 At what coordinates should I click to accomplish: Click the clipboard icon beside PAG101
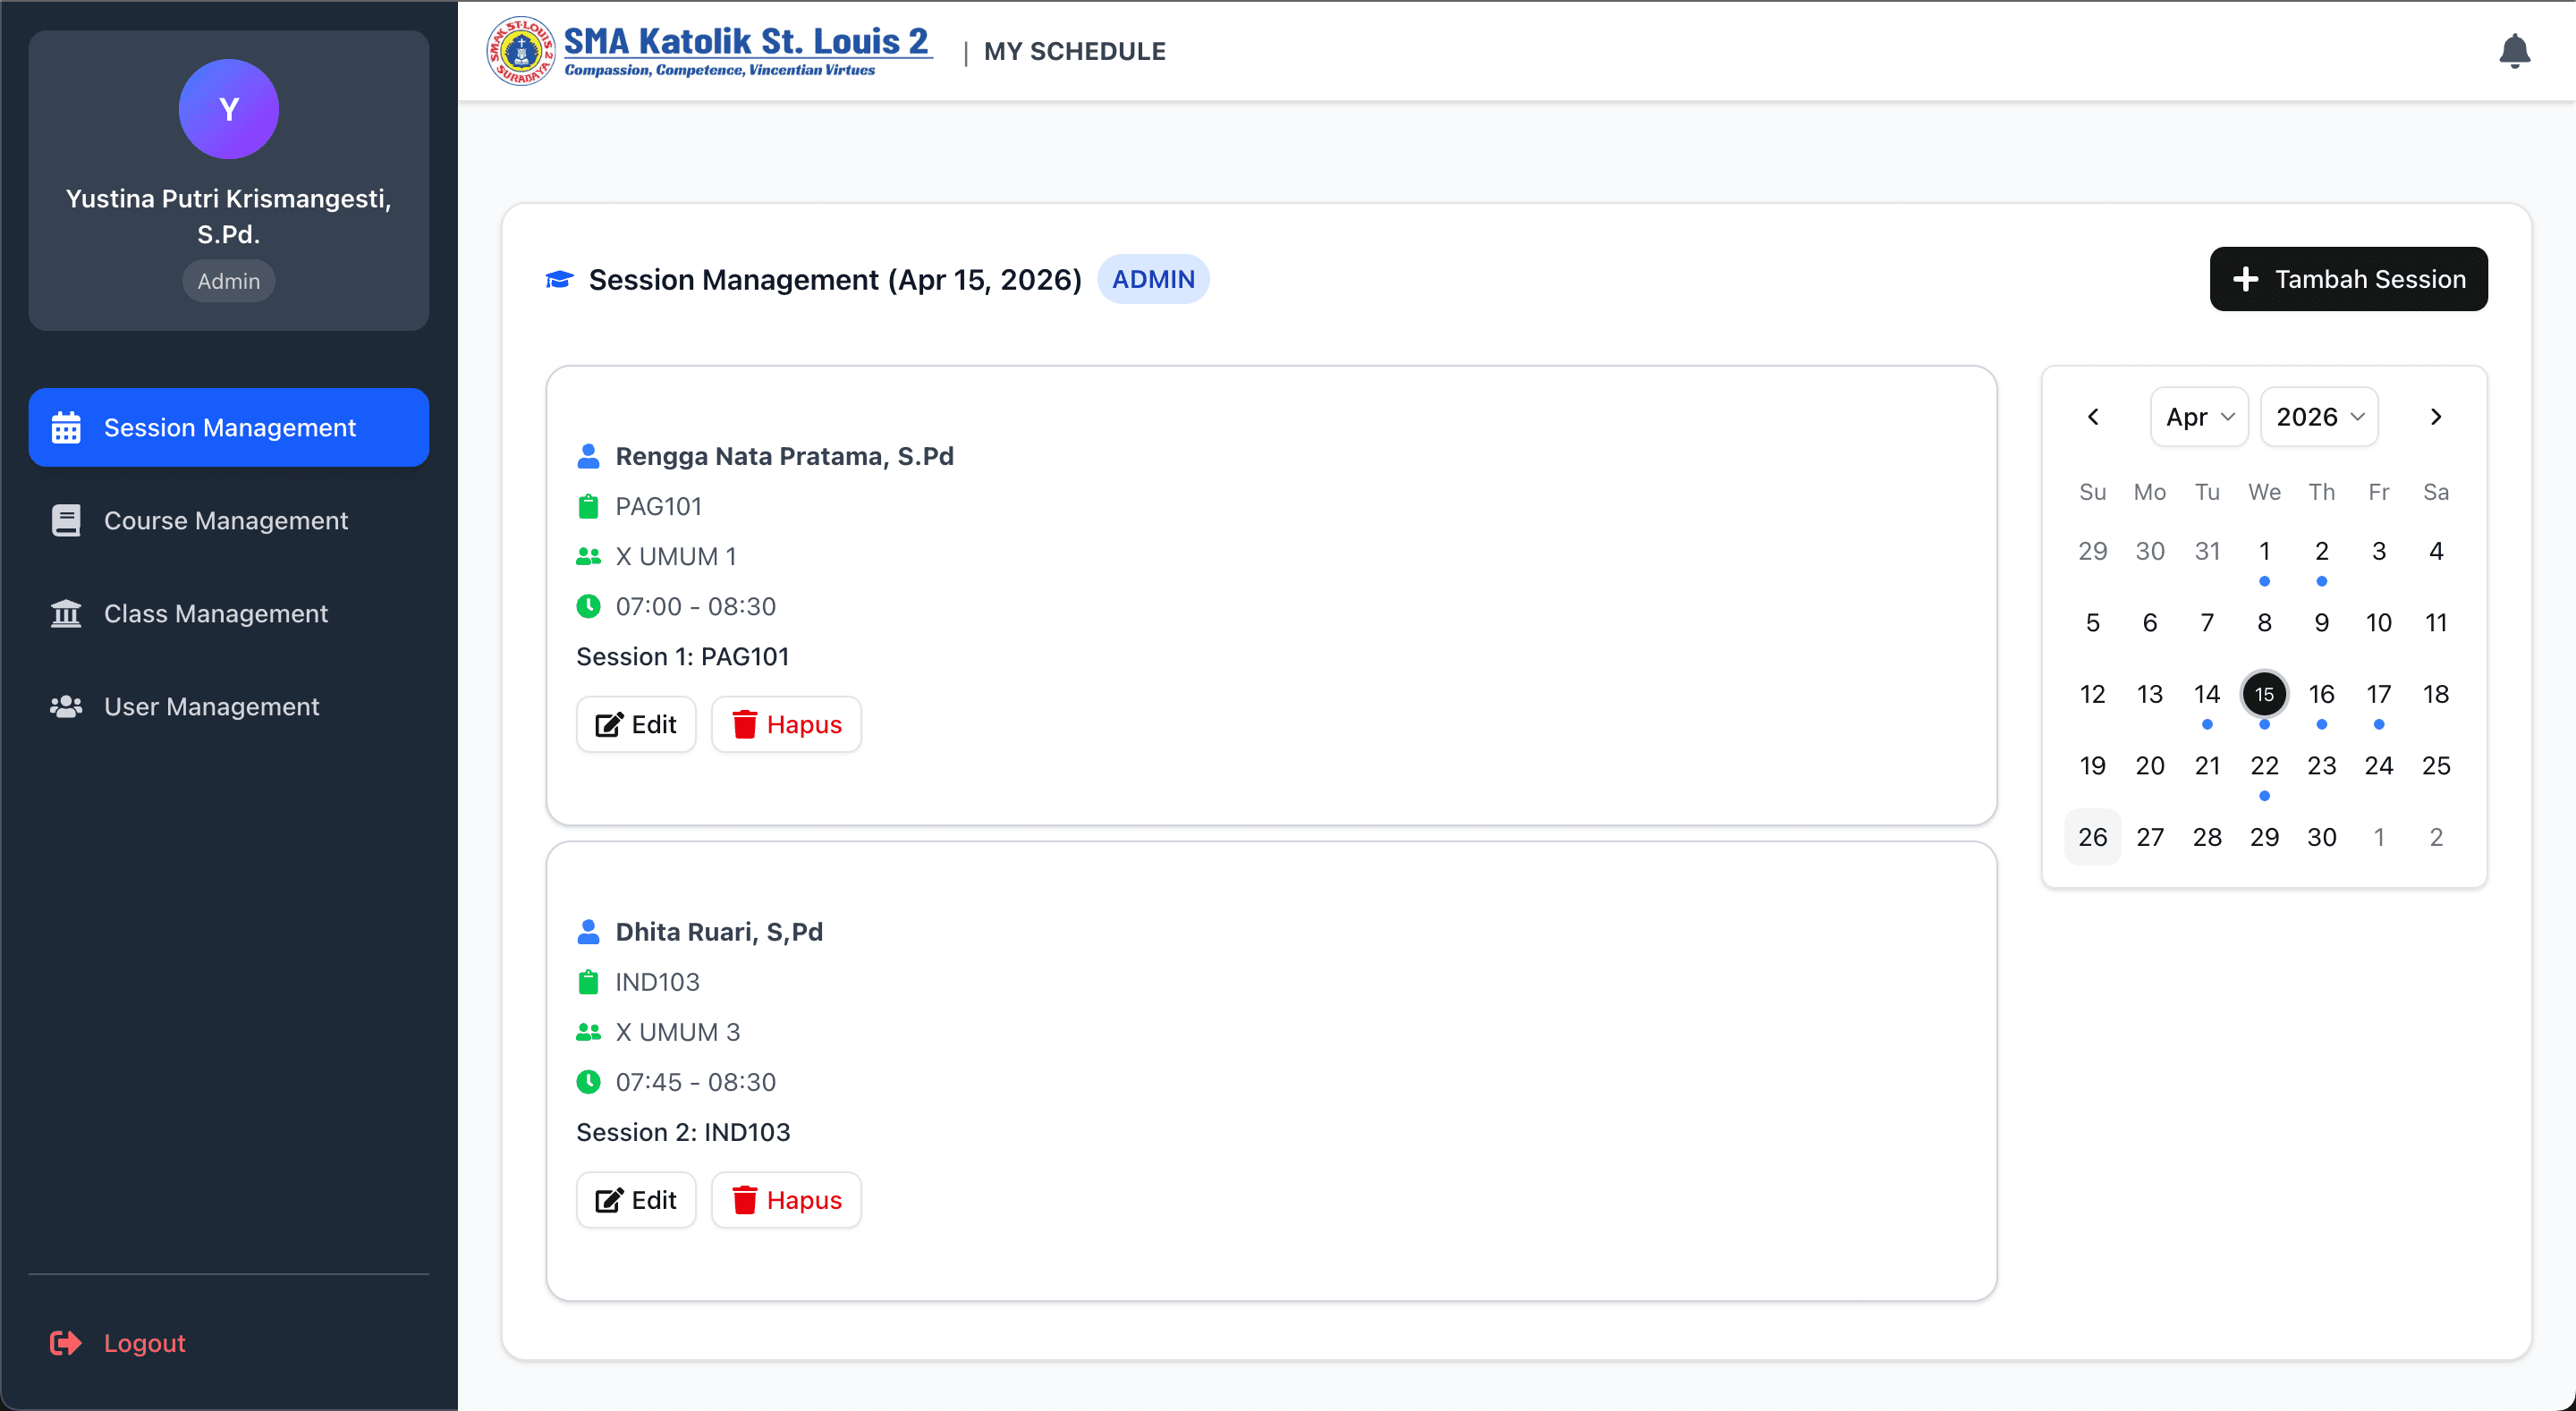click(x=588, y=506)
